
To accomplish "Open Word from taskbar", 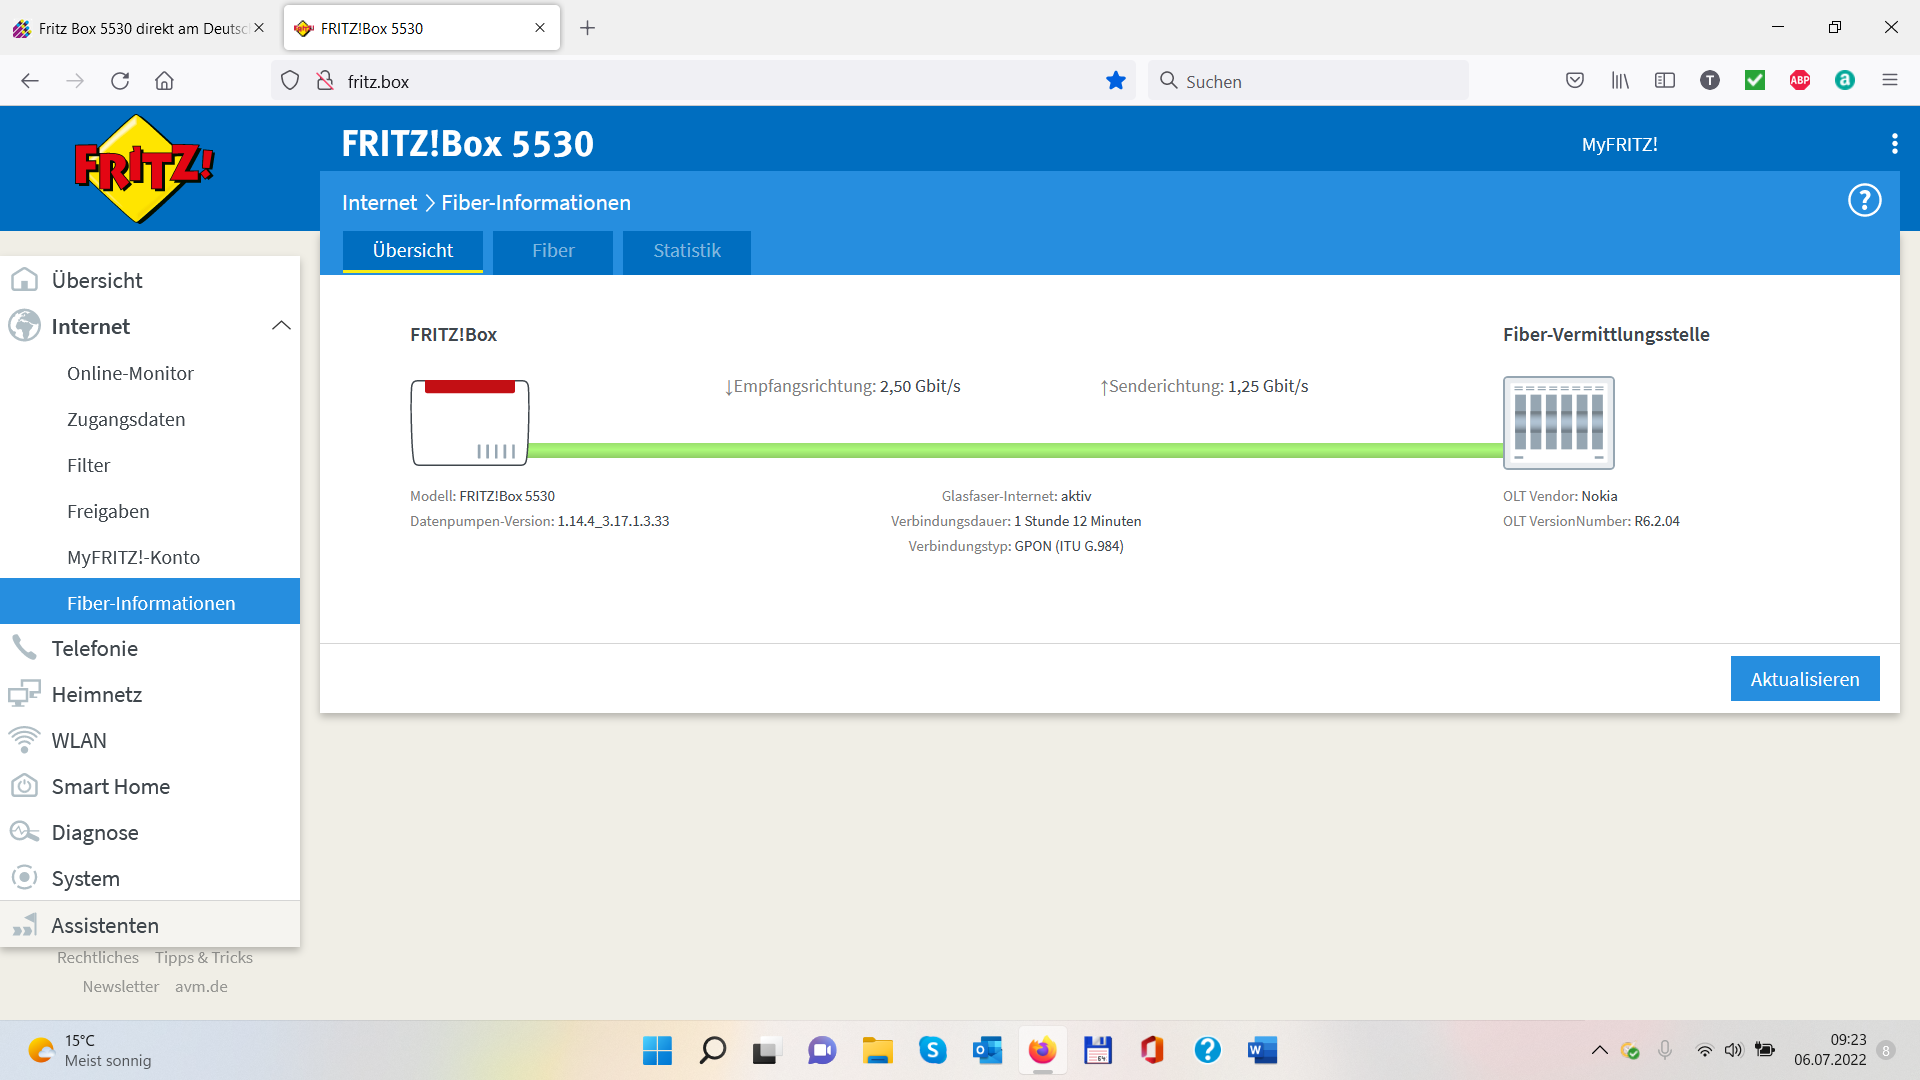I will 1262,1050.
